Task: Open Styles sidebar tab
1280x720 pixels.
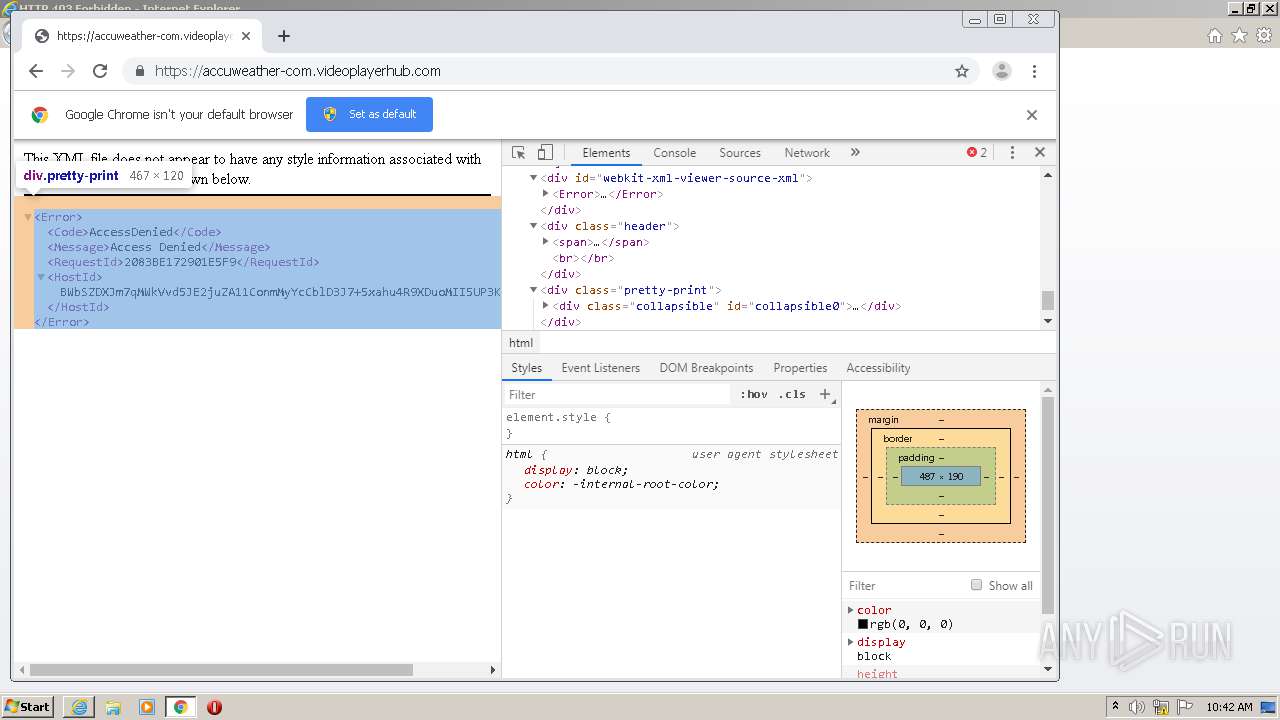Action: pyautogui.click(x=526, y=368)
